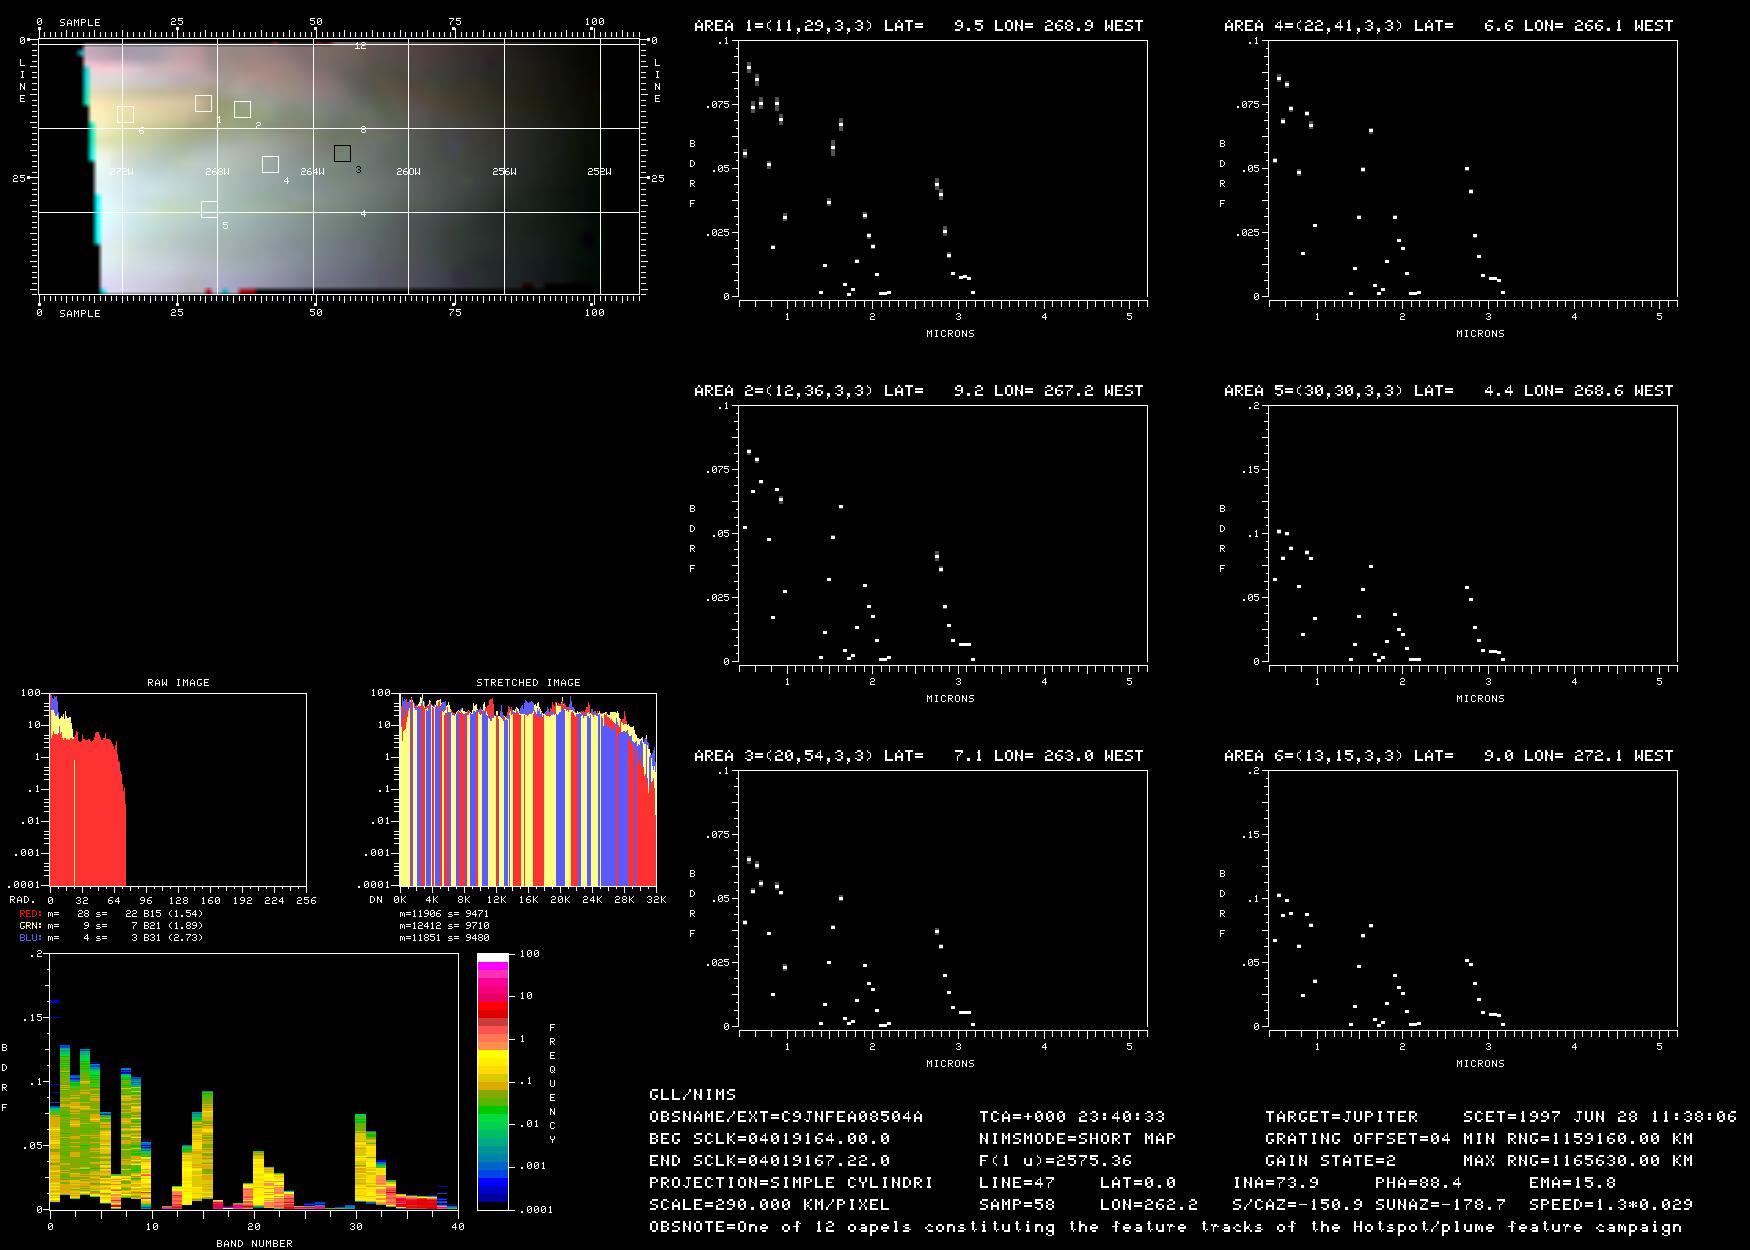Click the OBSNAME/EXT observation name field

(x=786, y=1117)
